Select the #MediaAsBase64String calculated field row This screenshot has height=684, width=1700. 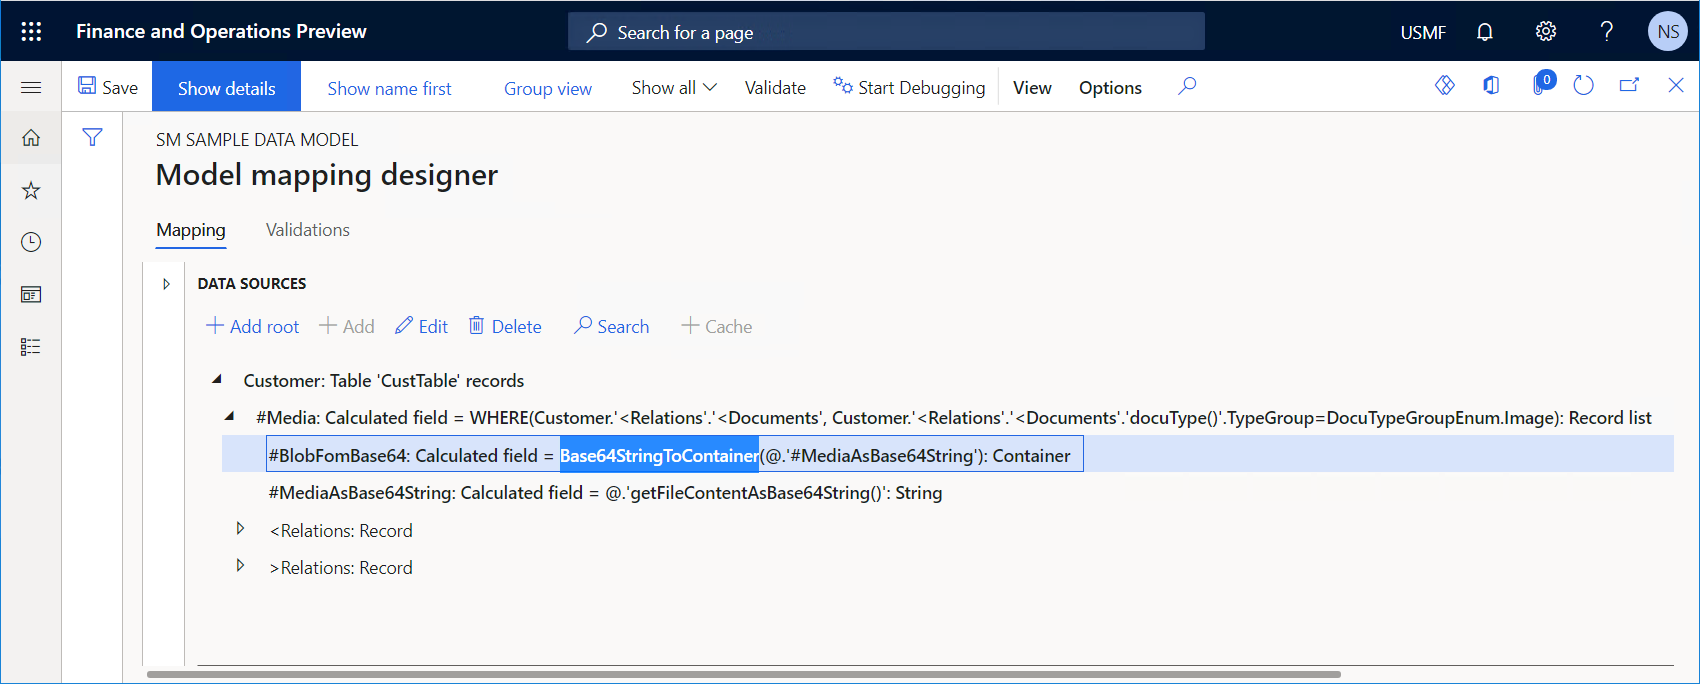605,493
